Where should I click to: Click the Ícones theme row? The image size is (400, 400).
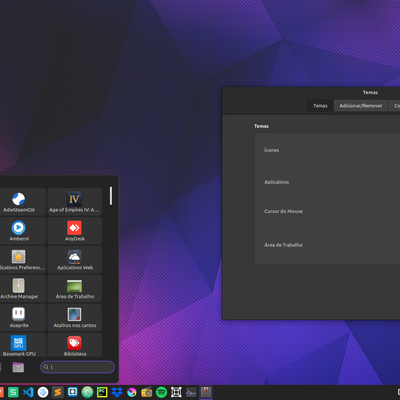[x=327, y=150]
